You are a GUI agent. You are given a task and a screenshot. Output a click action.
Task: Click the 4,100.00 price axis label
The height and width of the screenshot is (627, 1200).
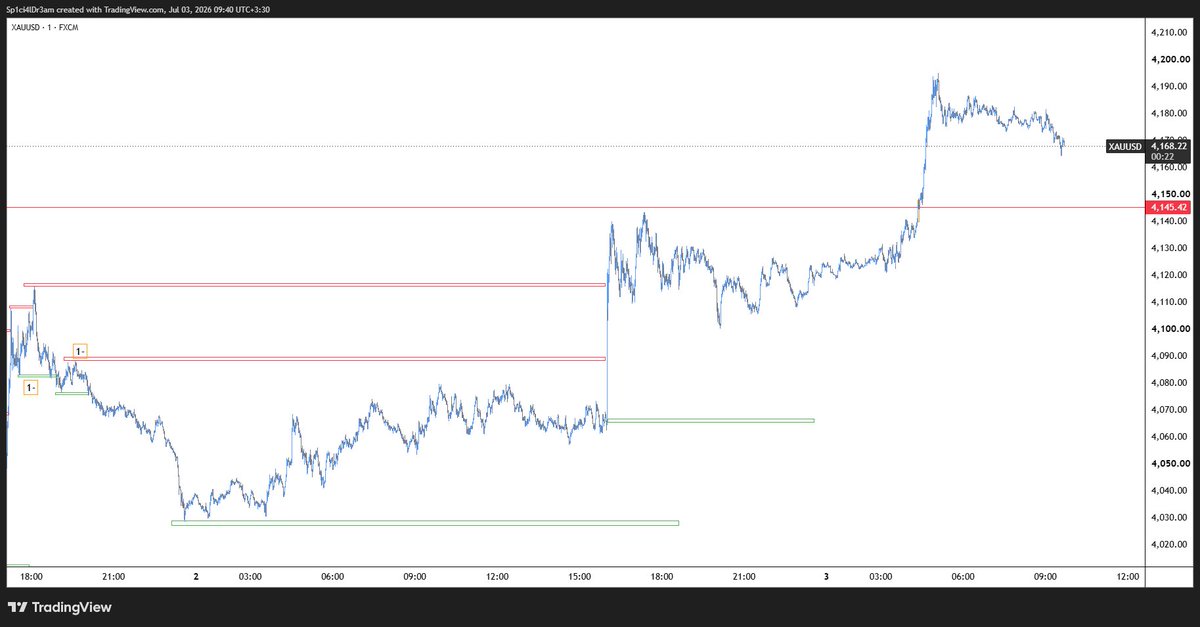click(1169, 329)
